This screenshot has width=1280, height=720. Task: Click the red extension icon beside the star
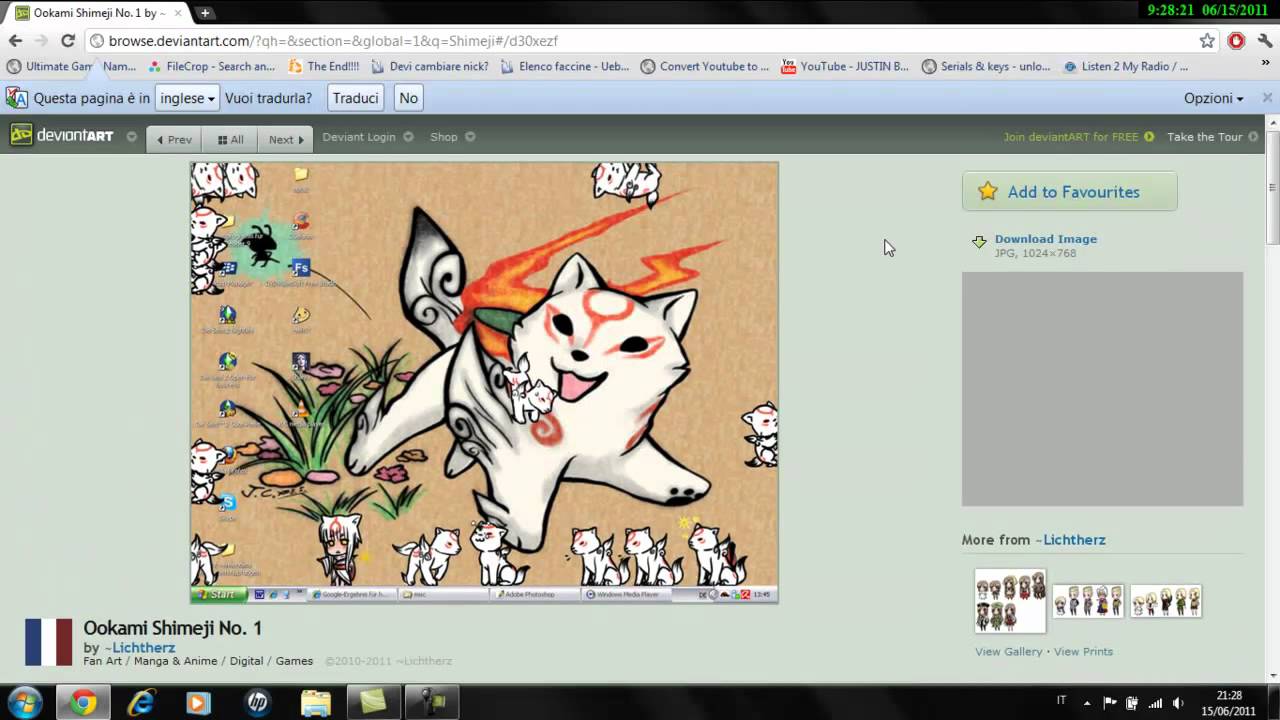[1237, 41]
